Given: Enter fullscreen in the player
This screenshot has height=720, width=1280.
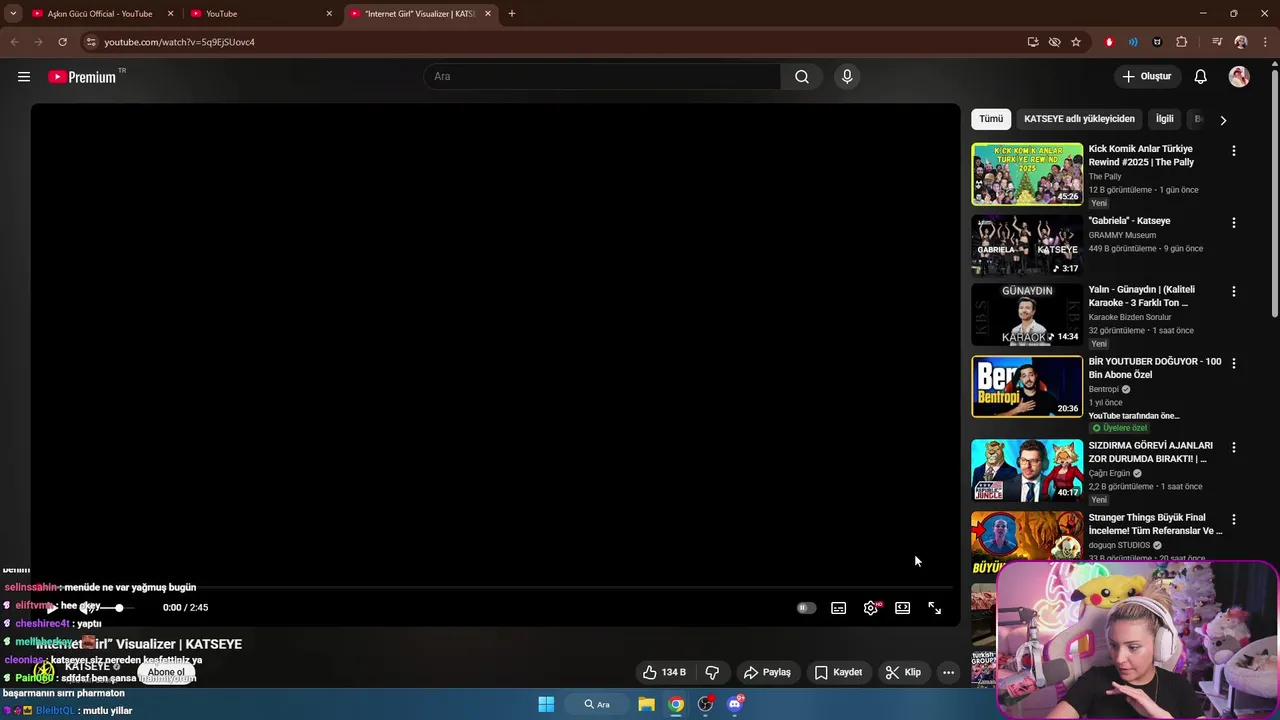Looking at the screenshot, I should [935, 608].
